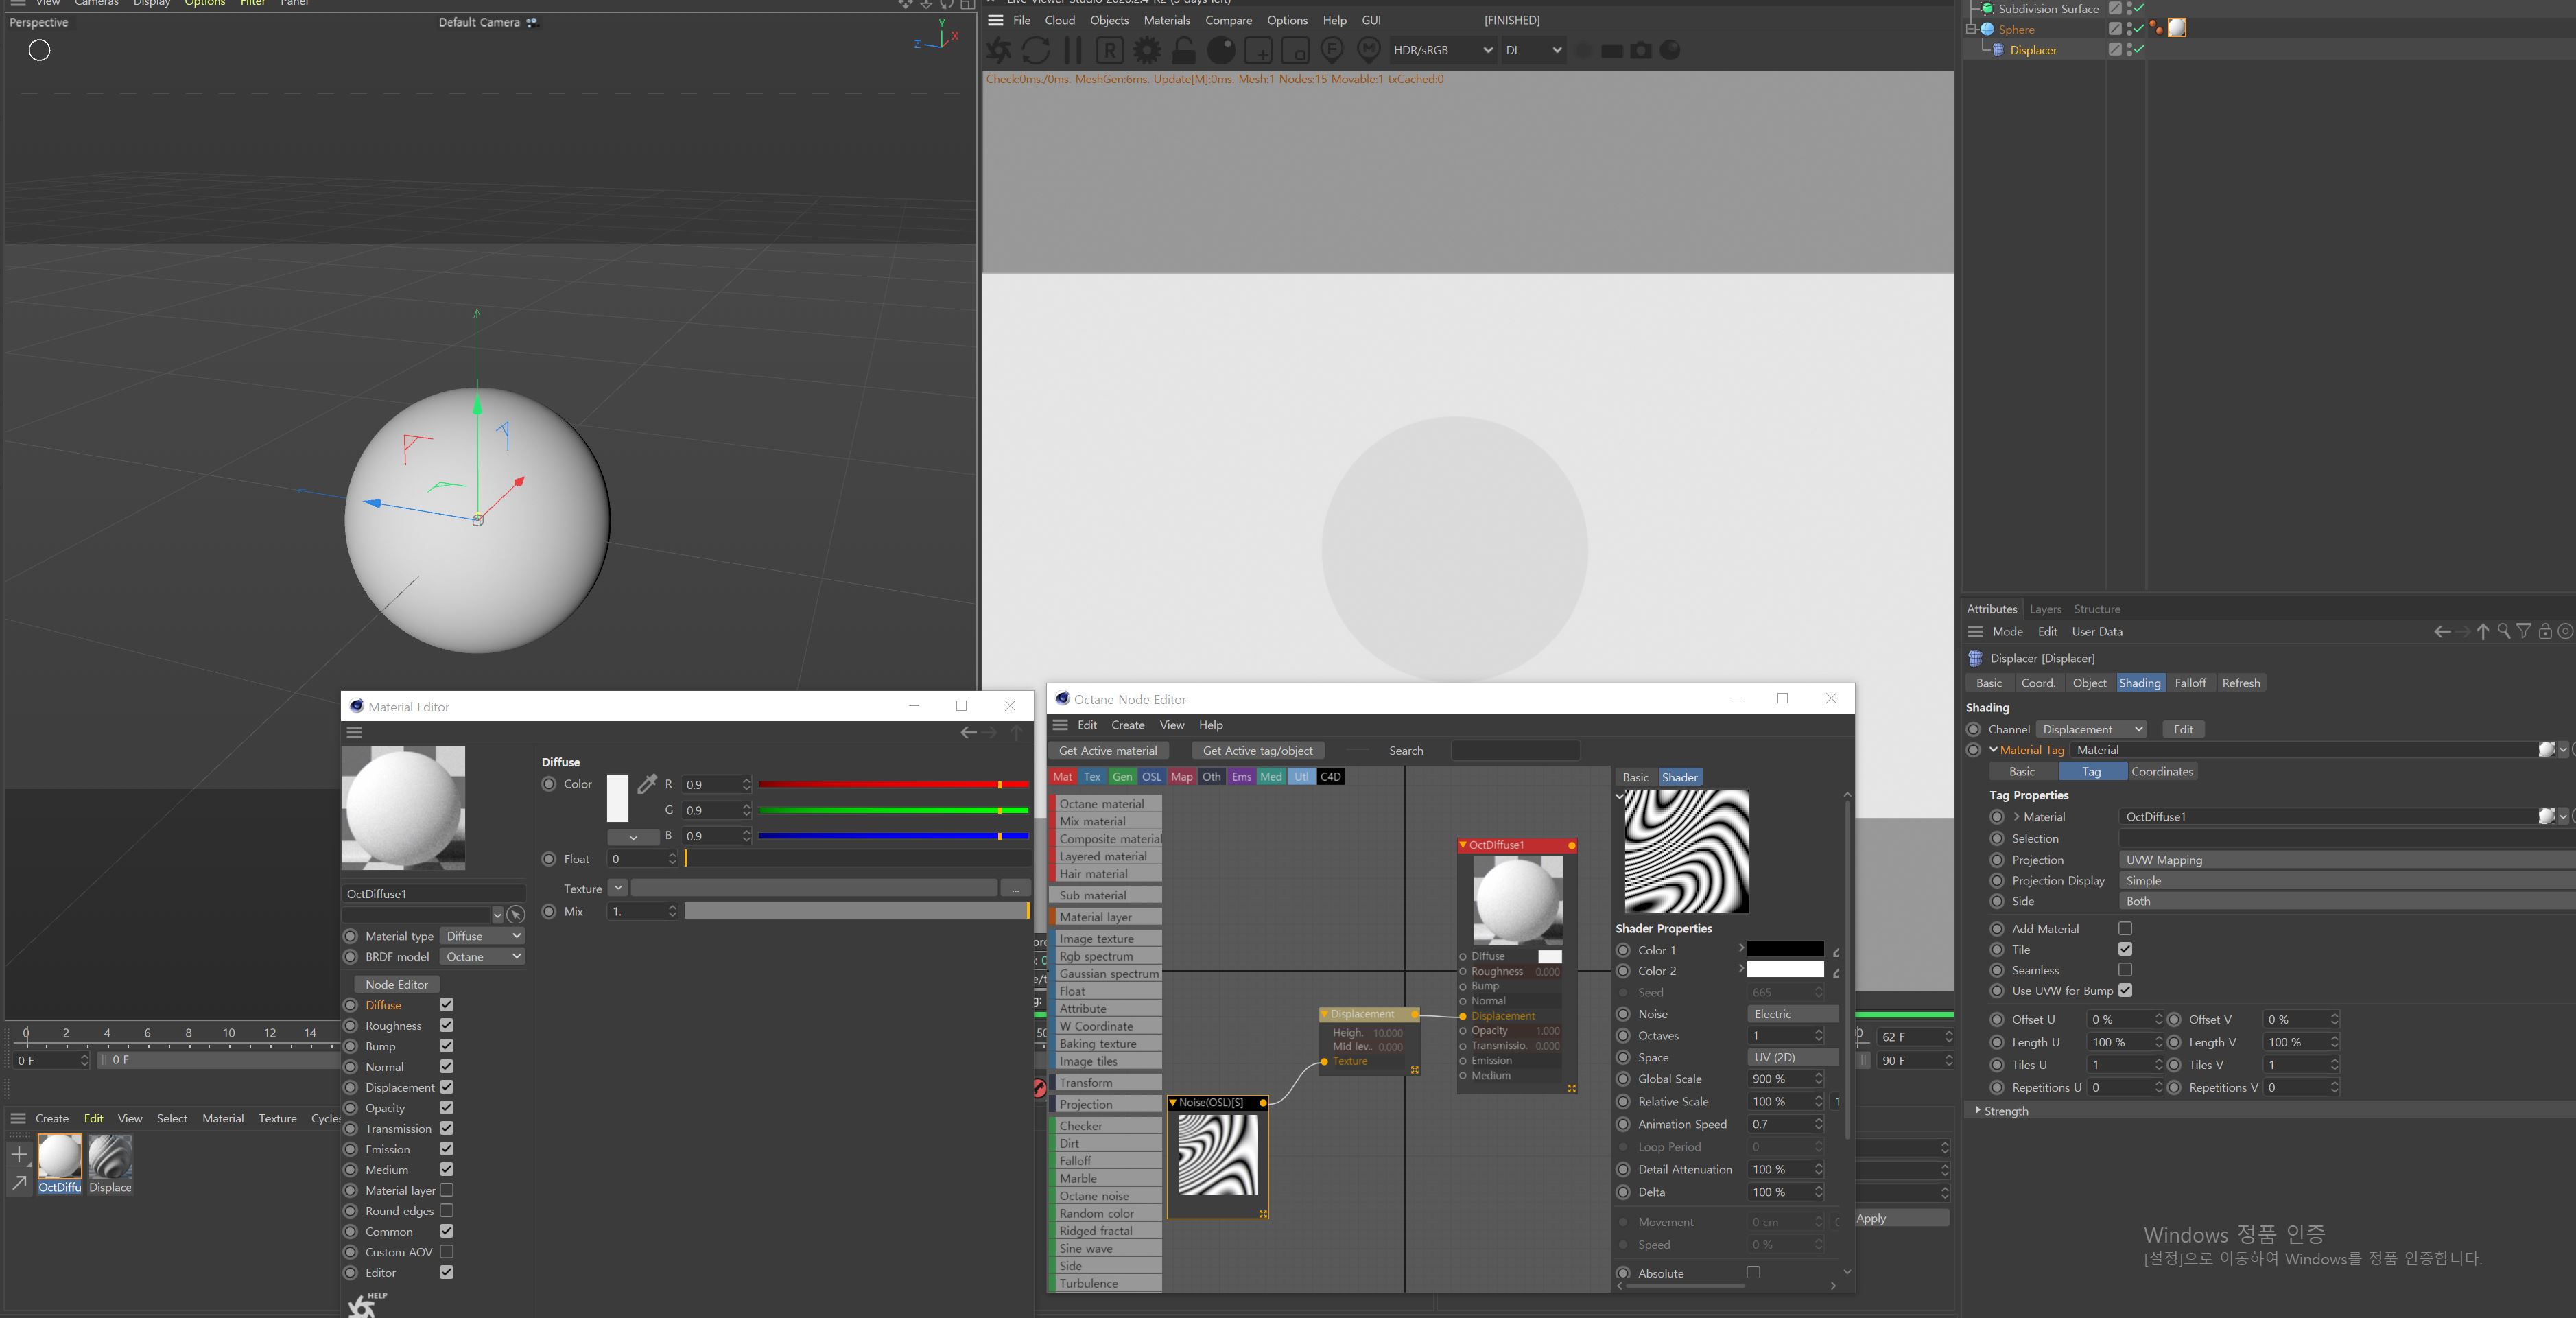Click the eyedropper color picker in Material Editor
This screenshot has height=1318, width=2576.
(x=647, y=783)
